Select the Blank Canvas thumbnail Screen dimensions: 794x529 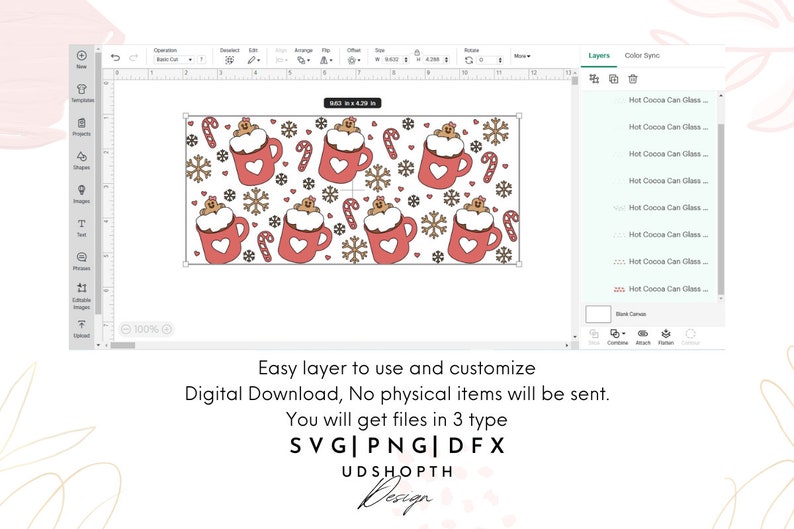598,314
